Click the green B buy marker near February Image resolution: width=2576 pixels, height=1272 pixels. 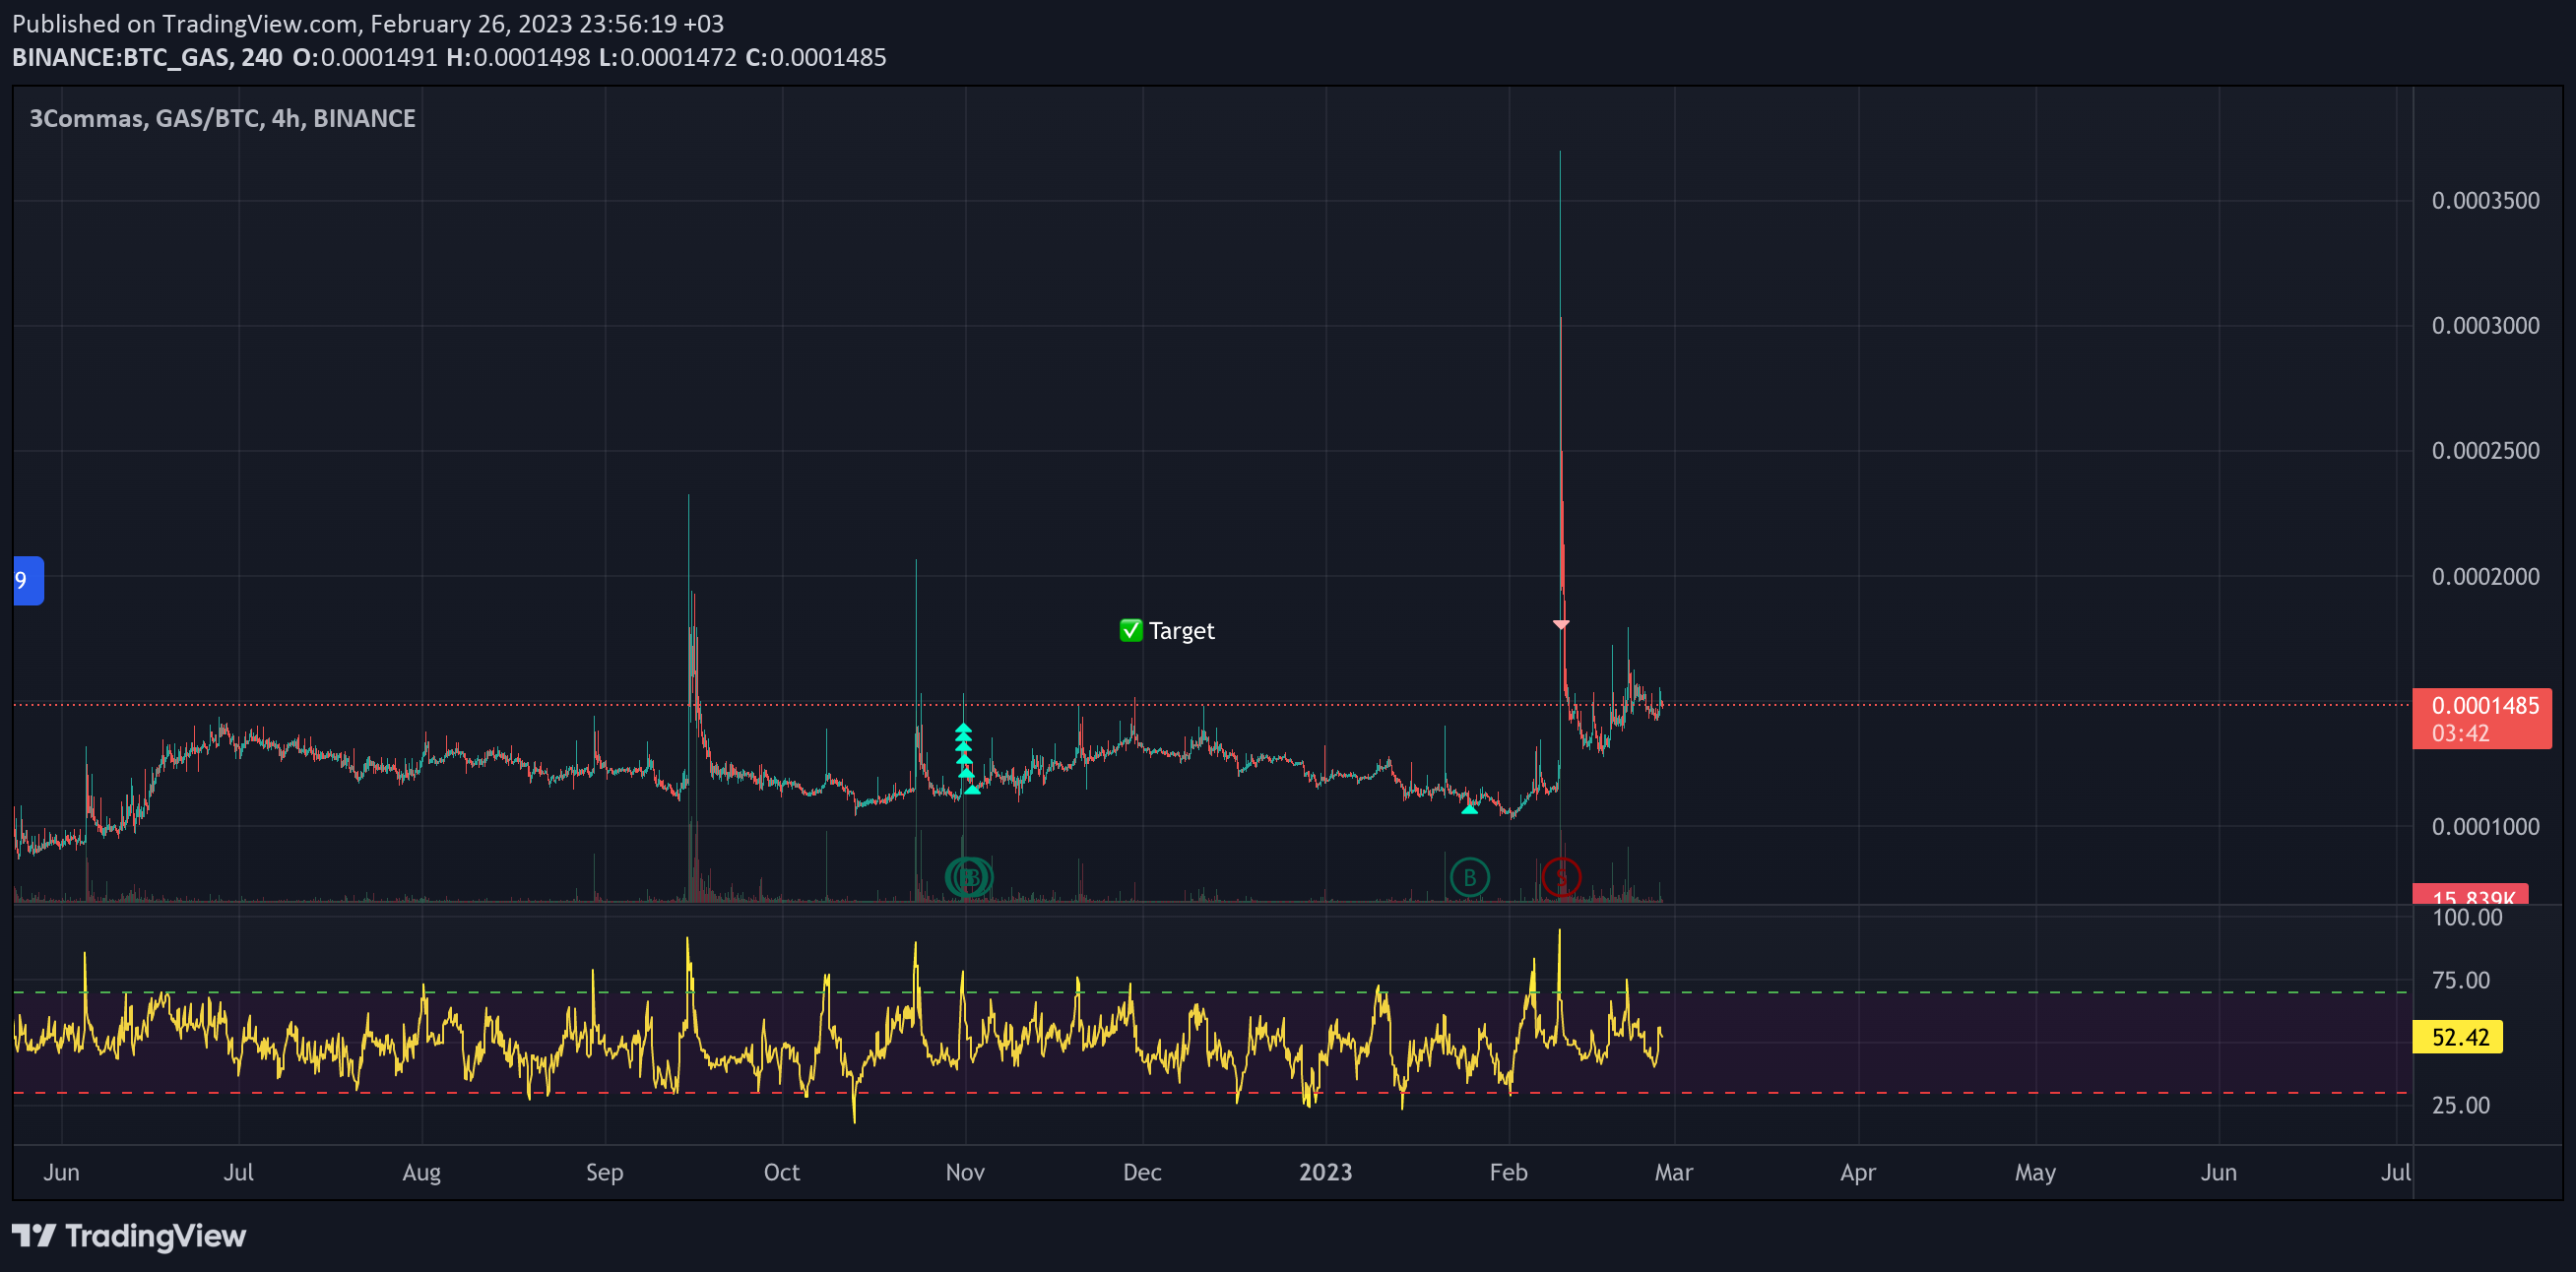[1469, 877]
